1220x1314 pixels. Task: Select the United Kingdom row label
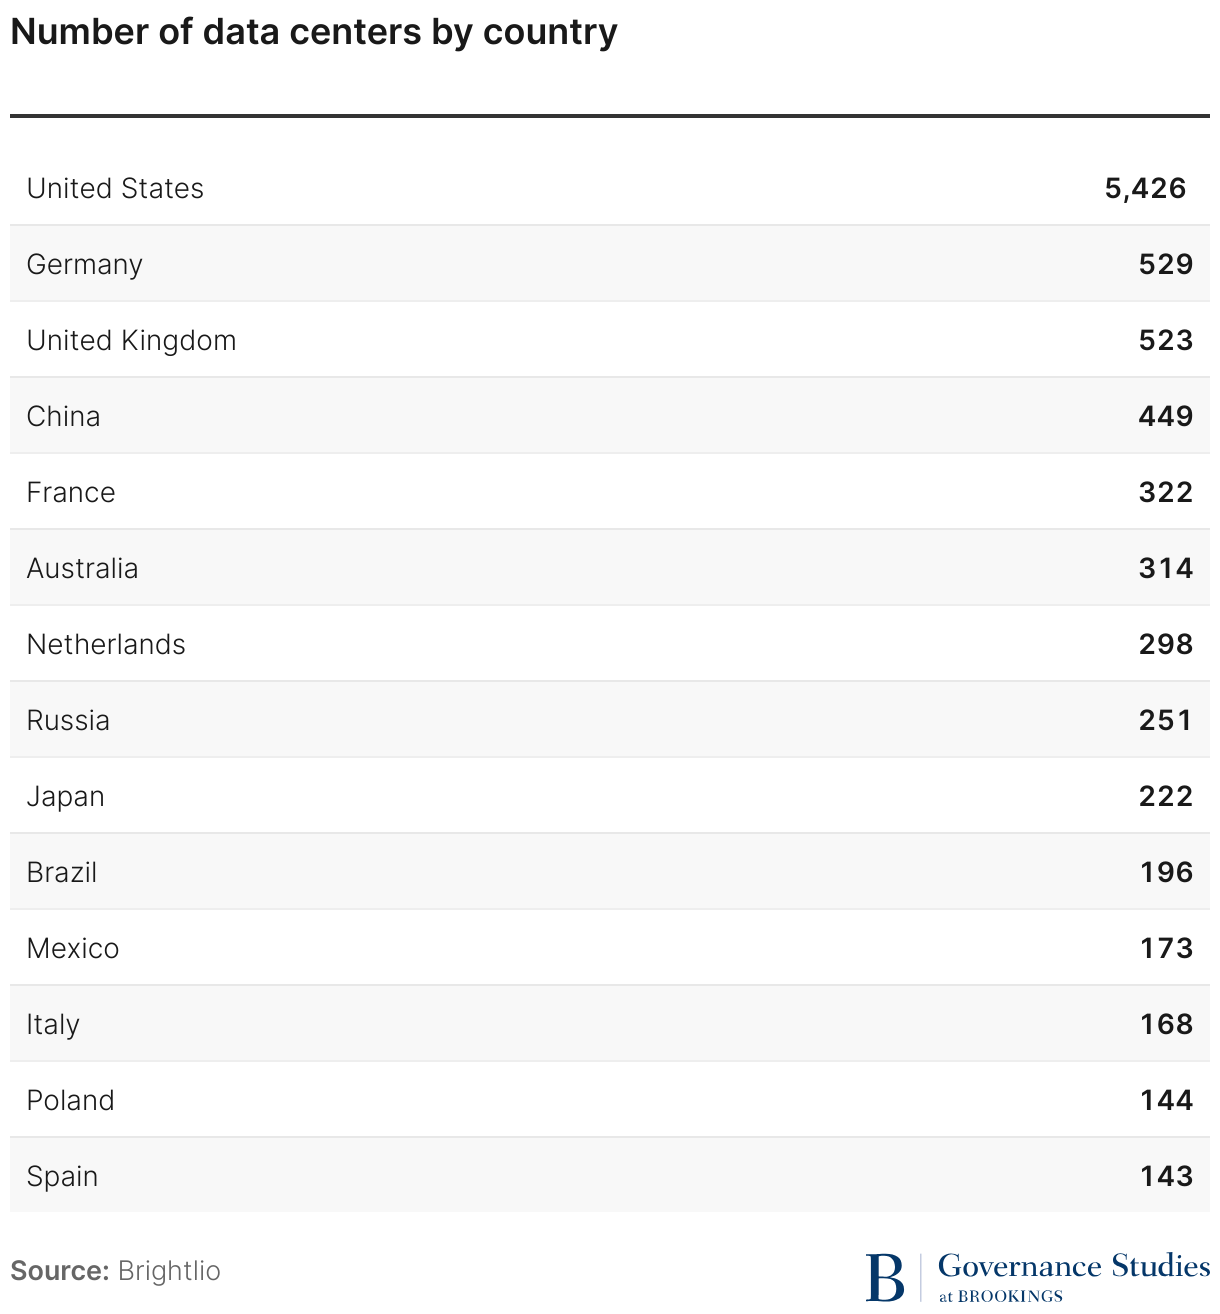pyautogui.click(x=132, y=340)
